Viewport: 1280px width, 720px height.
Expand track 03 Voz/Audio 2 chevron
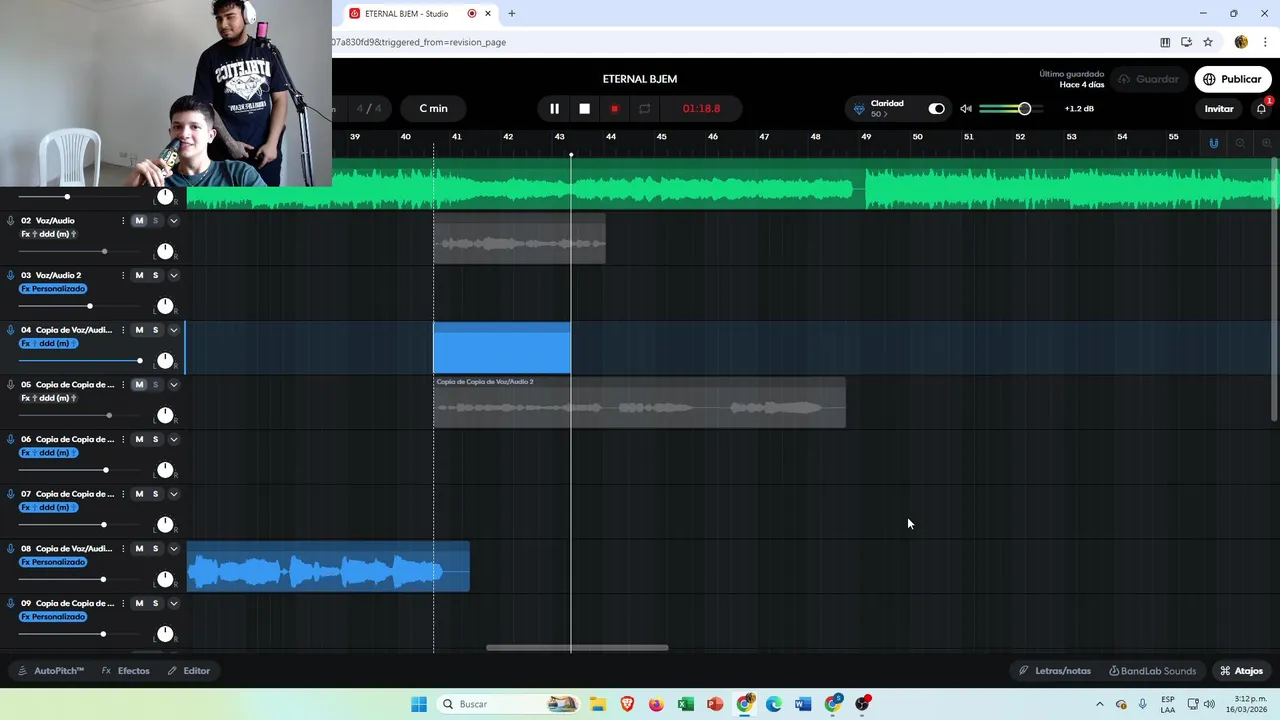173,275
